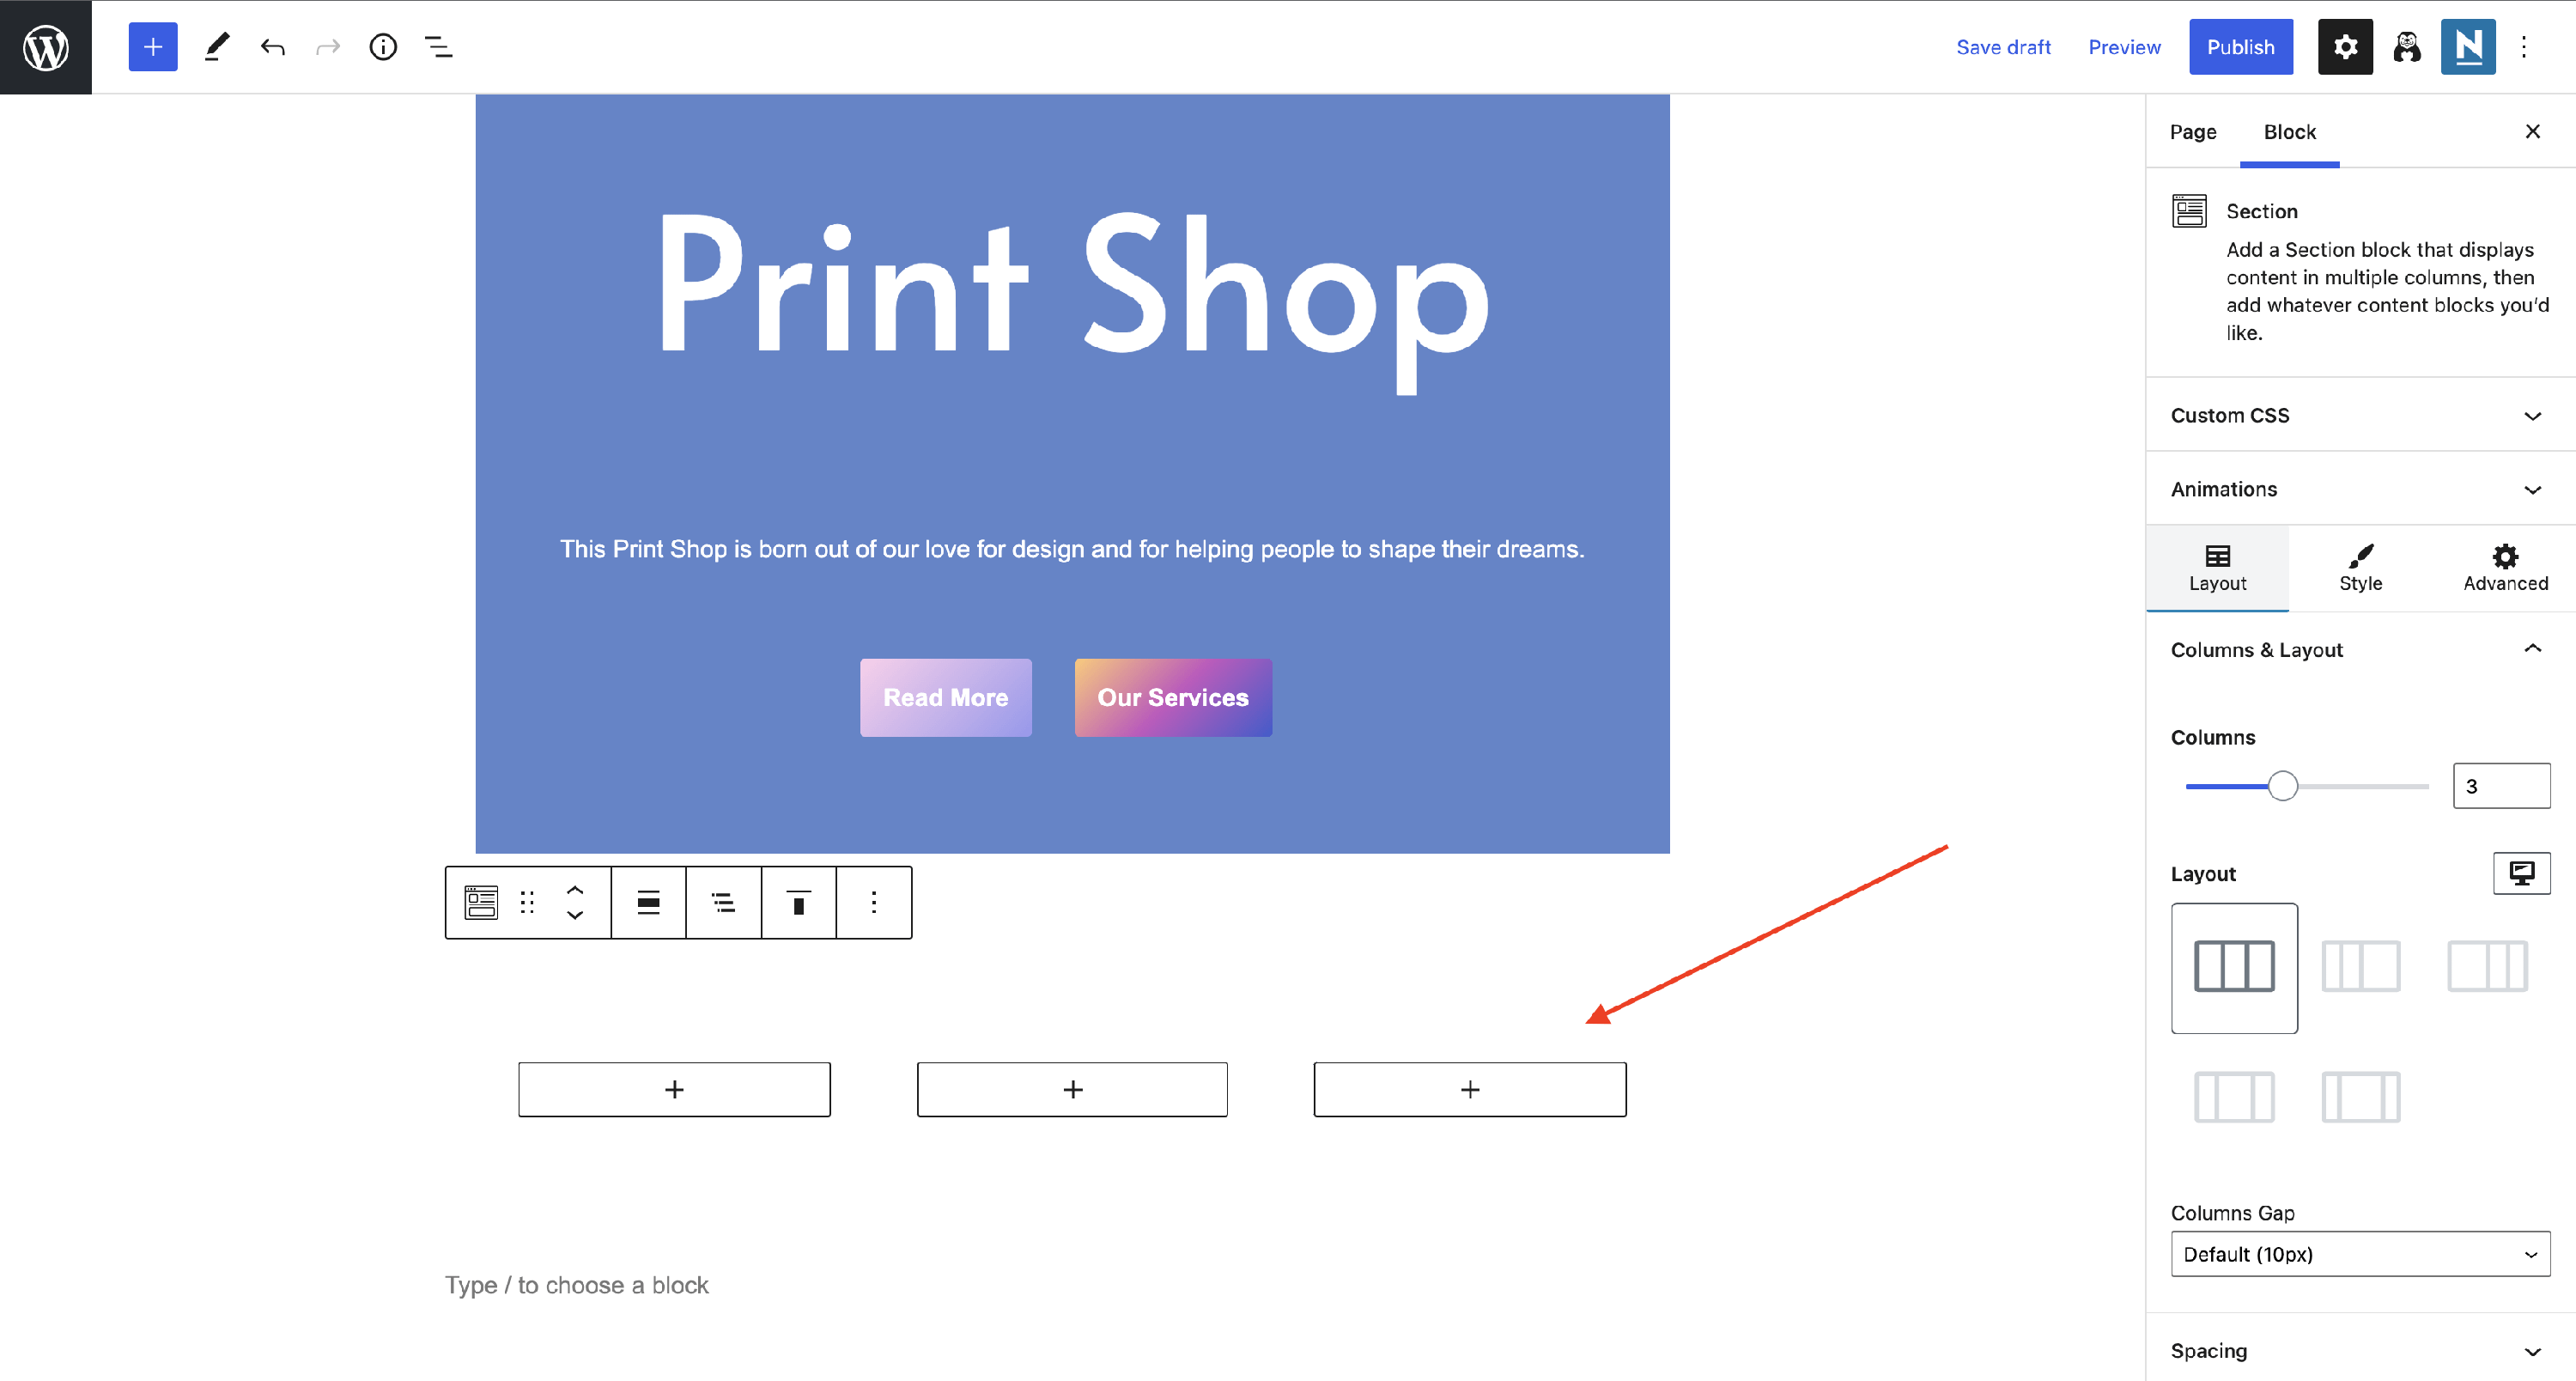Click the Neve N plugin icon
Screen dimensions: 2576x1381
pyautogui.click(x=2467, y=47)
